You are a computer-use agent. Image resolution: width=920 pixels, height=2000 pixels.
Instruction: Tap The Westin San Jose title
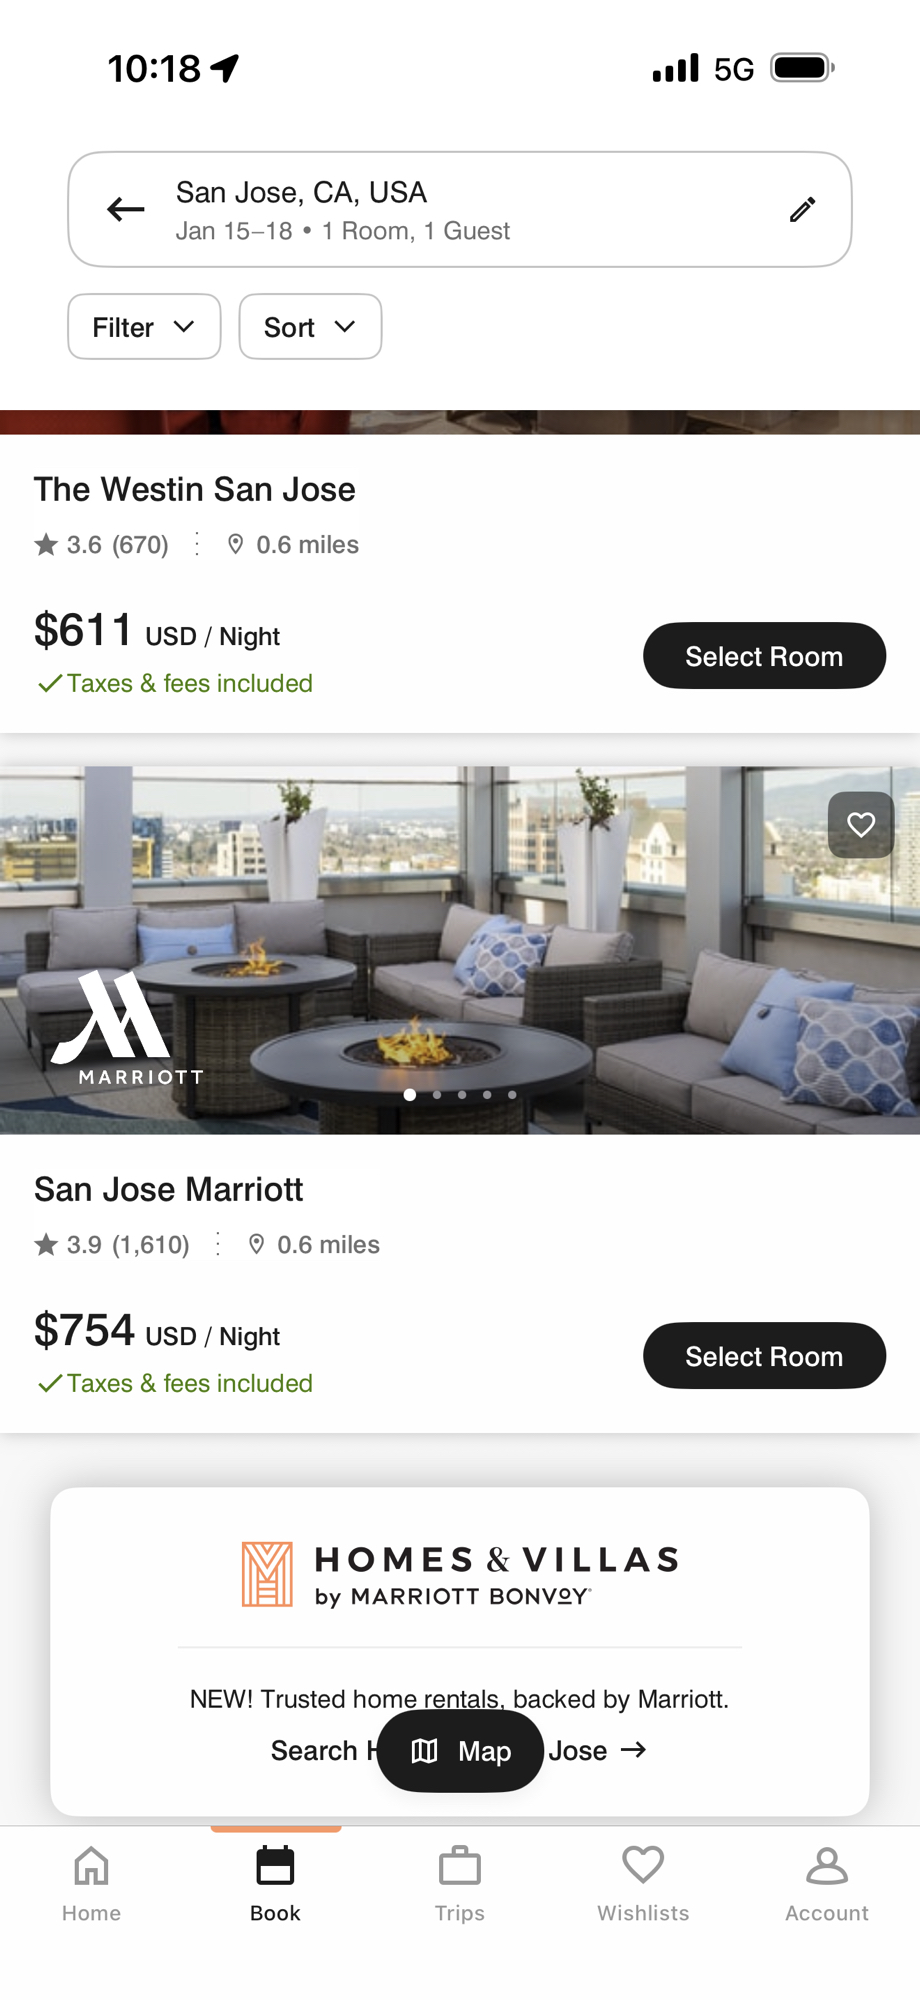[194, 489]
